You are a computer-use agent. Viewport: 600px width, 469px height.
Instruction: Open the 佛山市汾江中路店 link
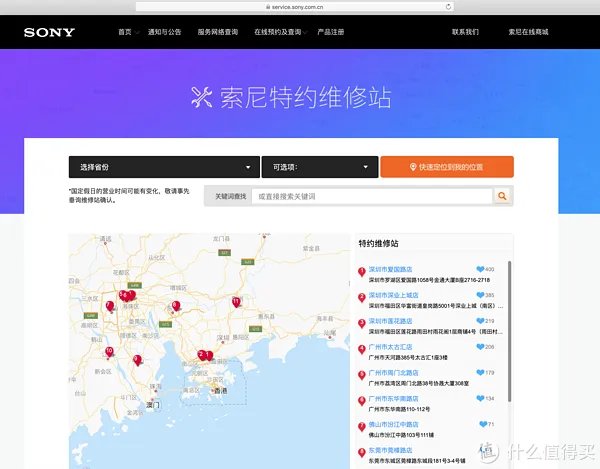pos(393,424)
